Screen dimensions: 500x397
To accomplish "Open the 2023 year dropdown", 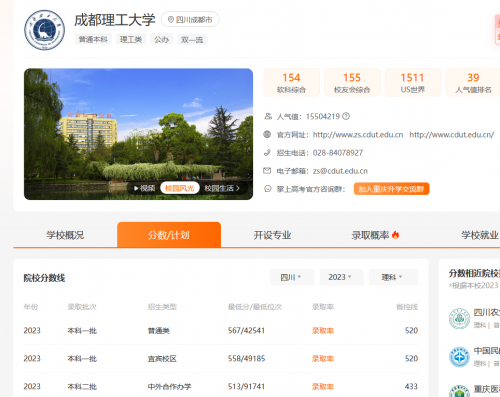I will pyautogui.click(x=341, y=277).
